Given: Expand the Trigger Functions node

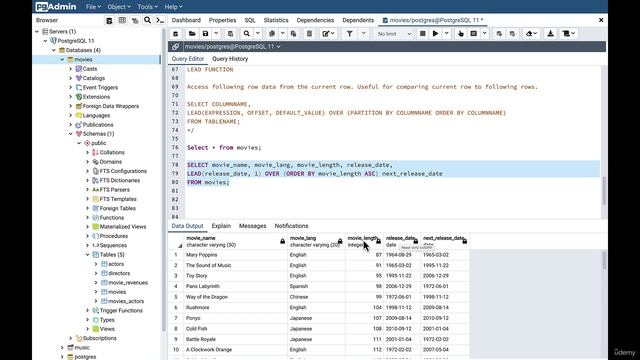Looking at the screenshot, I should [87, 311].
